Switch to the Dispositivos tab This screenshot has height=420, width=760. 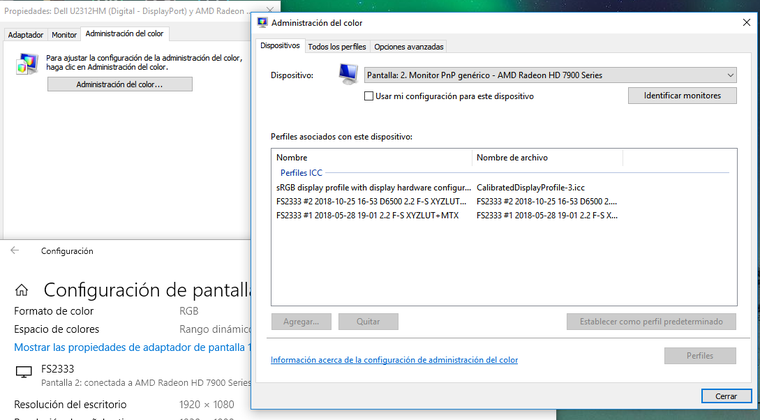[x=280, y=46]
